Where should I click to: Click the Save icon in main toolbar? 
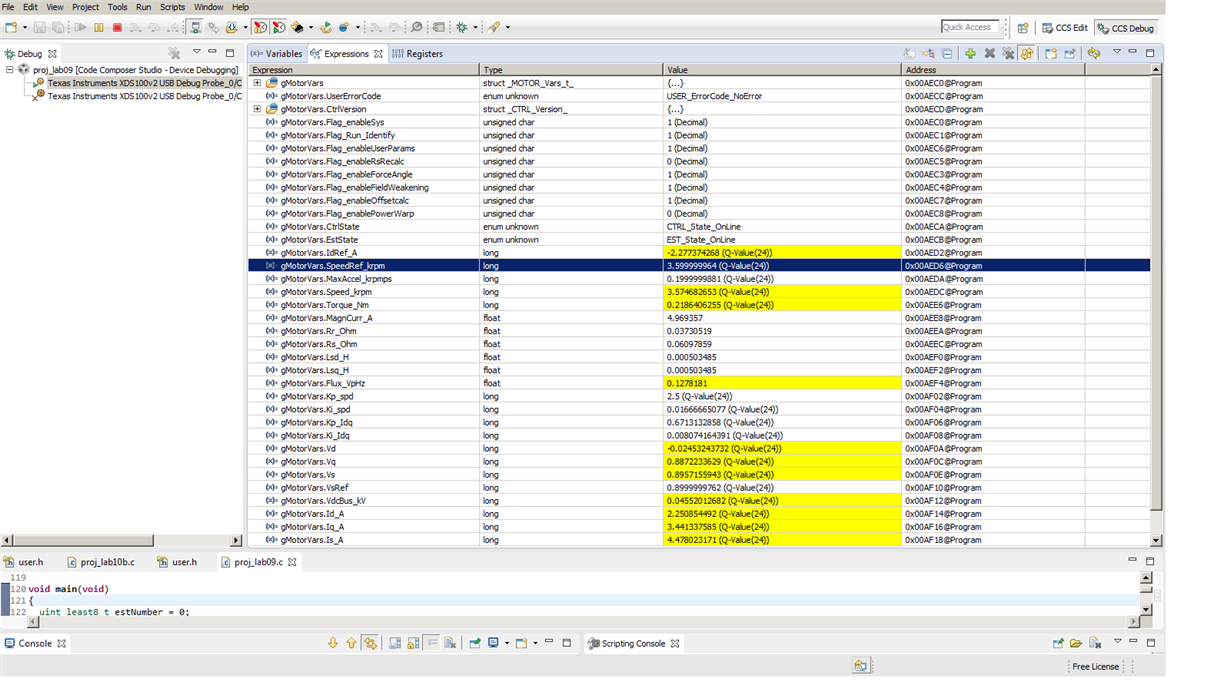(41, 27)
